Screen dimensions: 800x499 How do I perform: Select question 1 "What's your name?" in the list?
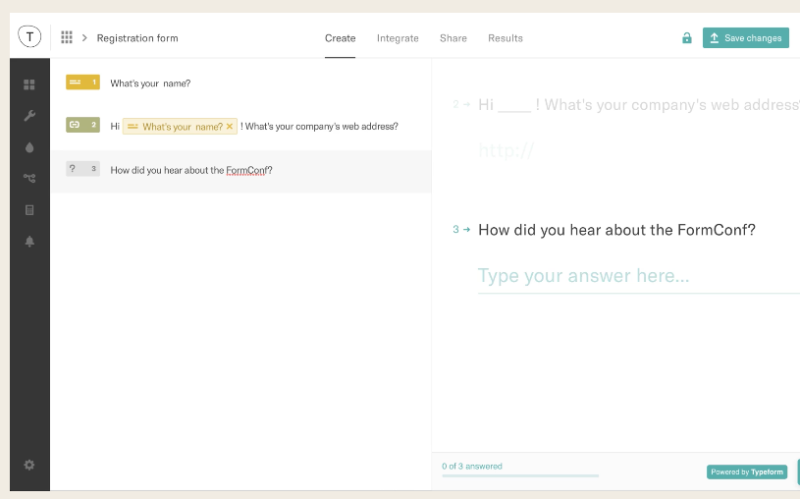(241, 83)
